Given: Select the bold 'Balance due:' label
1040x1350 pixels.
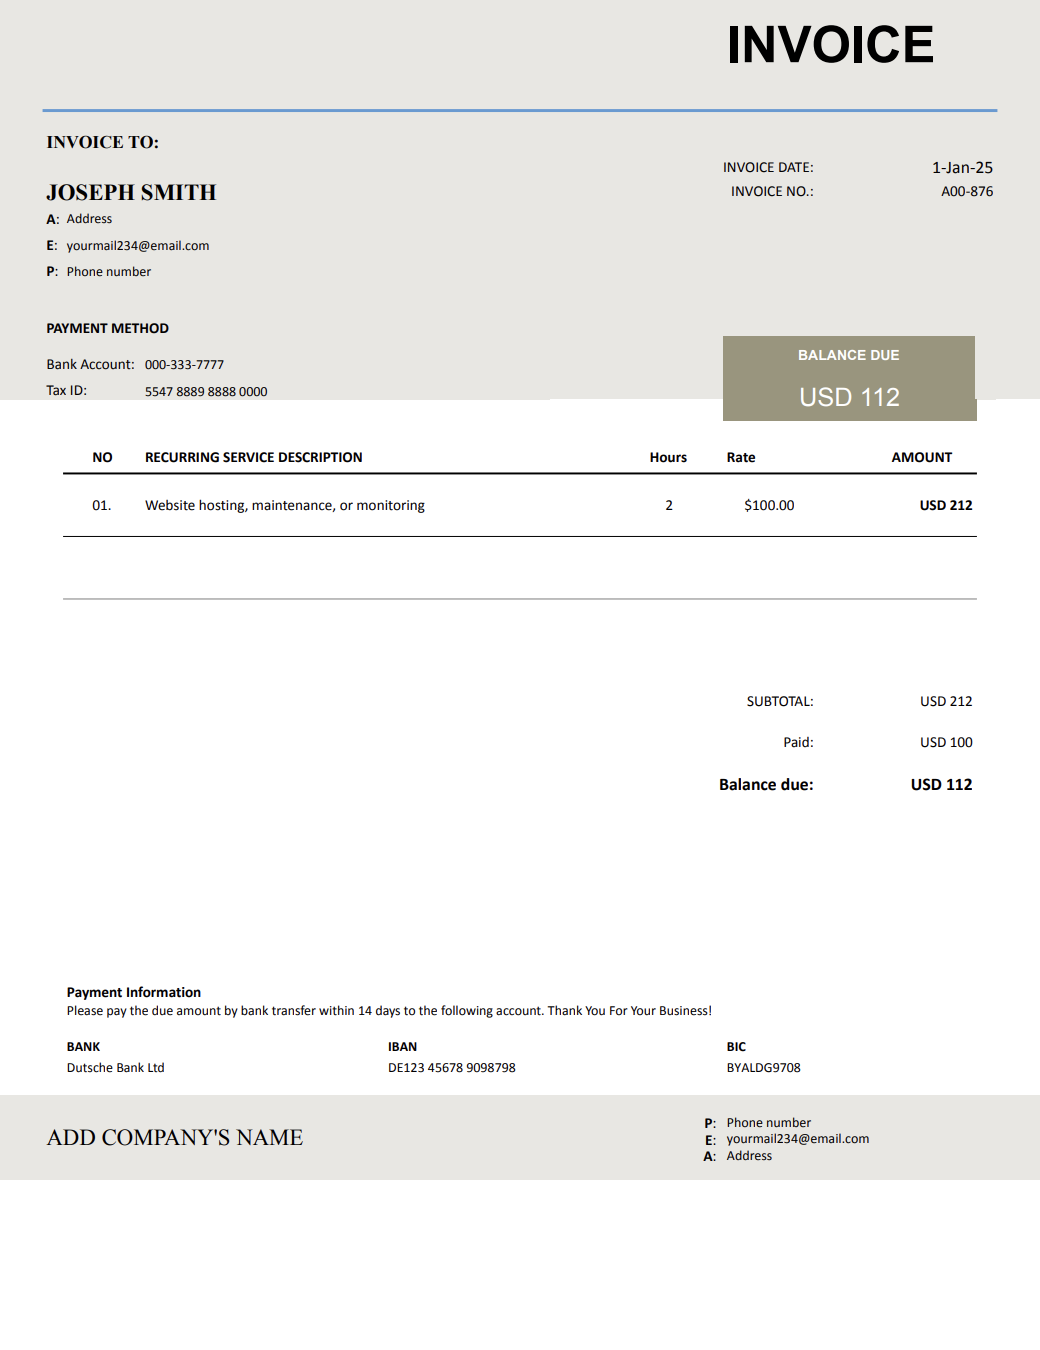Looking at the screenshot, I should (766, 785).
